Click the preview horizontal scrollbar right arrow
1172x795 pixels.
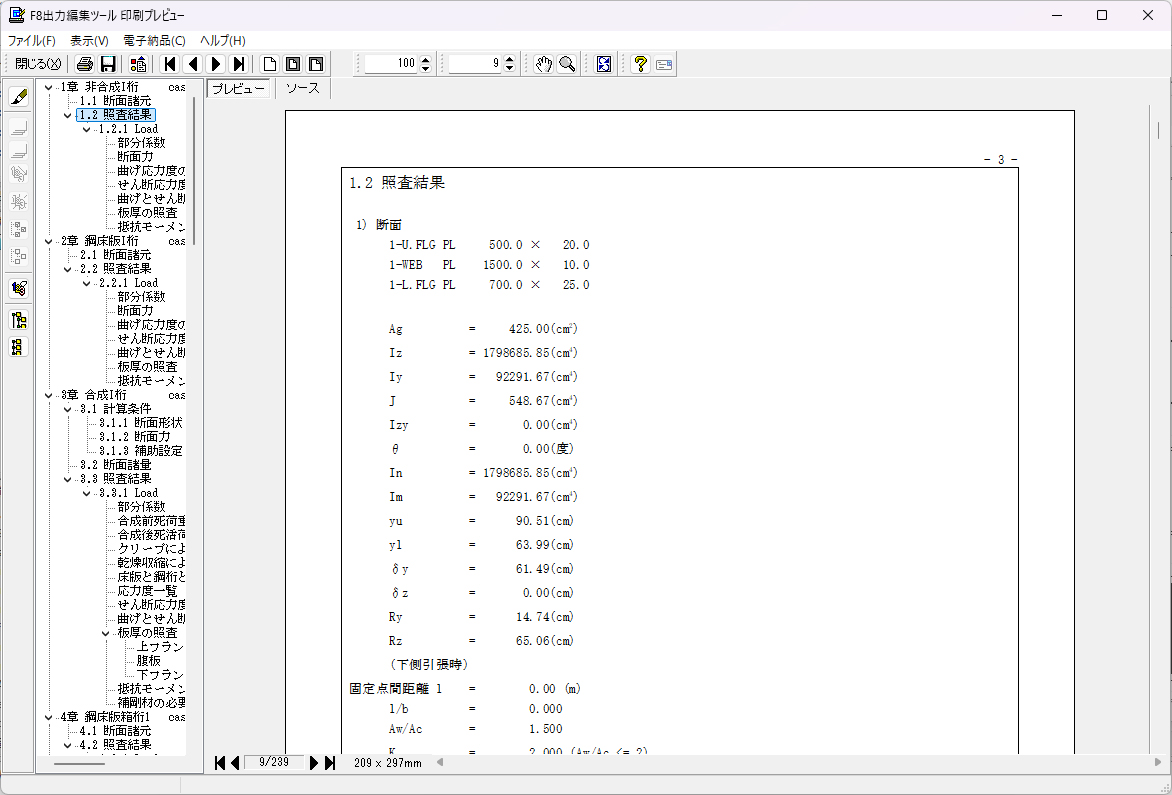pos(1159,762)
